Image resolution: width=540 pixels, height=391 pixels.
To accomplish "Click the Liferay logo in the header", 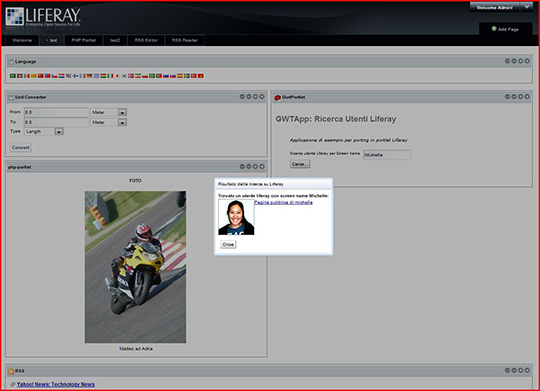I will tap(43, 17).
